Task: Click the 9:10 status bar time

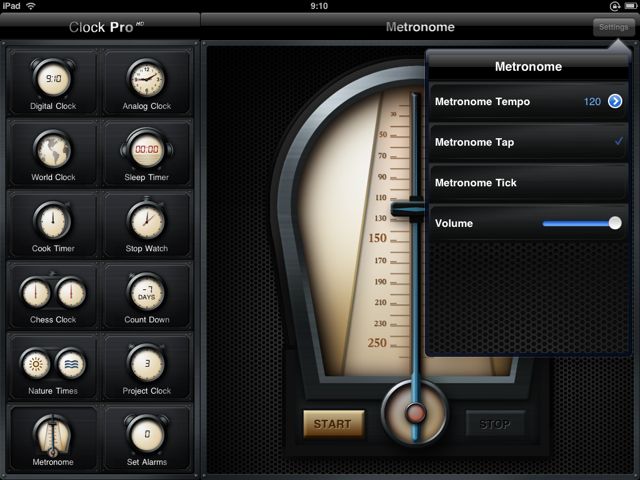Action: [x=319, y=6]
